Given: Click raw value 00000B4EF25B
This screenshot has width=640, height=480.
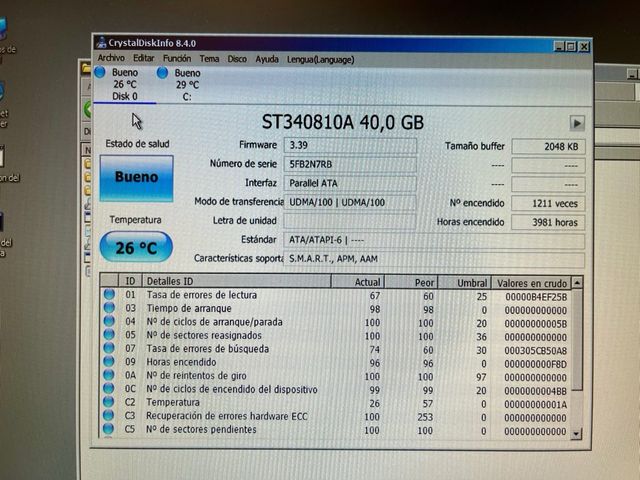Looking at the screenshot, I should [536, 297].
